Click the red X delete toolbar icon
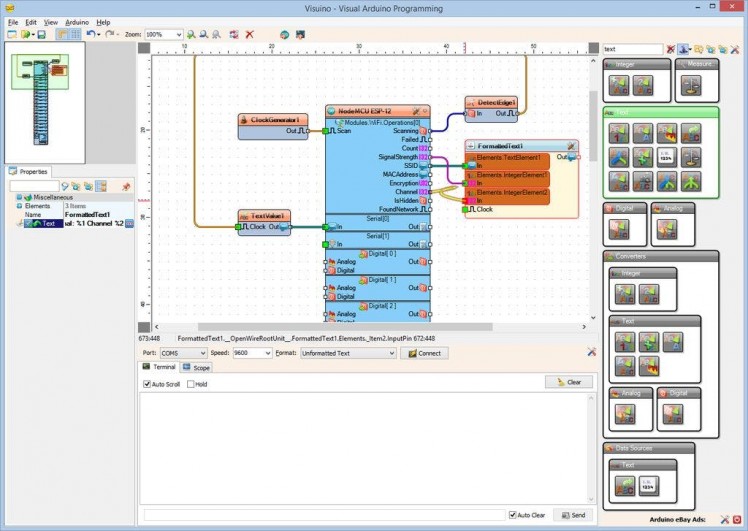This screenshot has width=748, height=531. (249, 34)
